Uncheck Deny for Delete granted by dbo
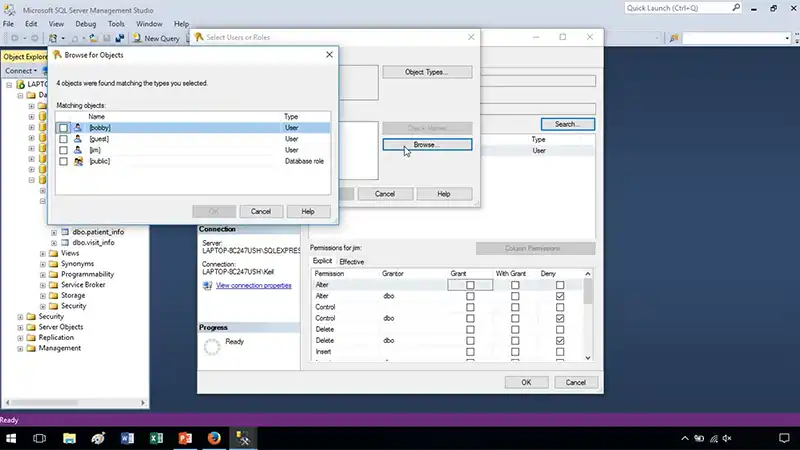This screenshot has height=450, width=800. (560, 340)
